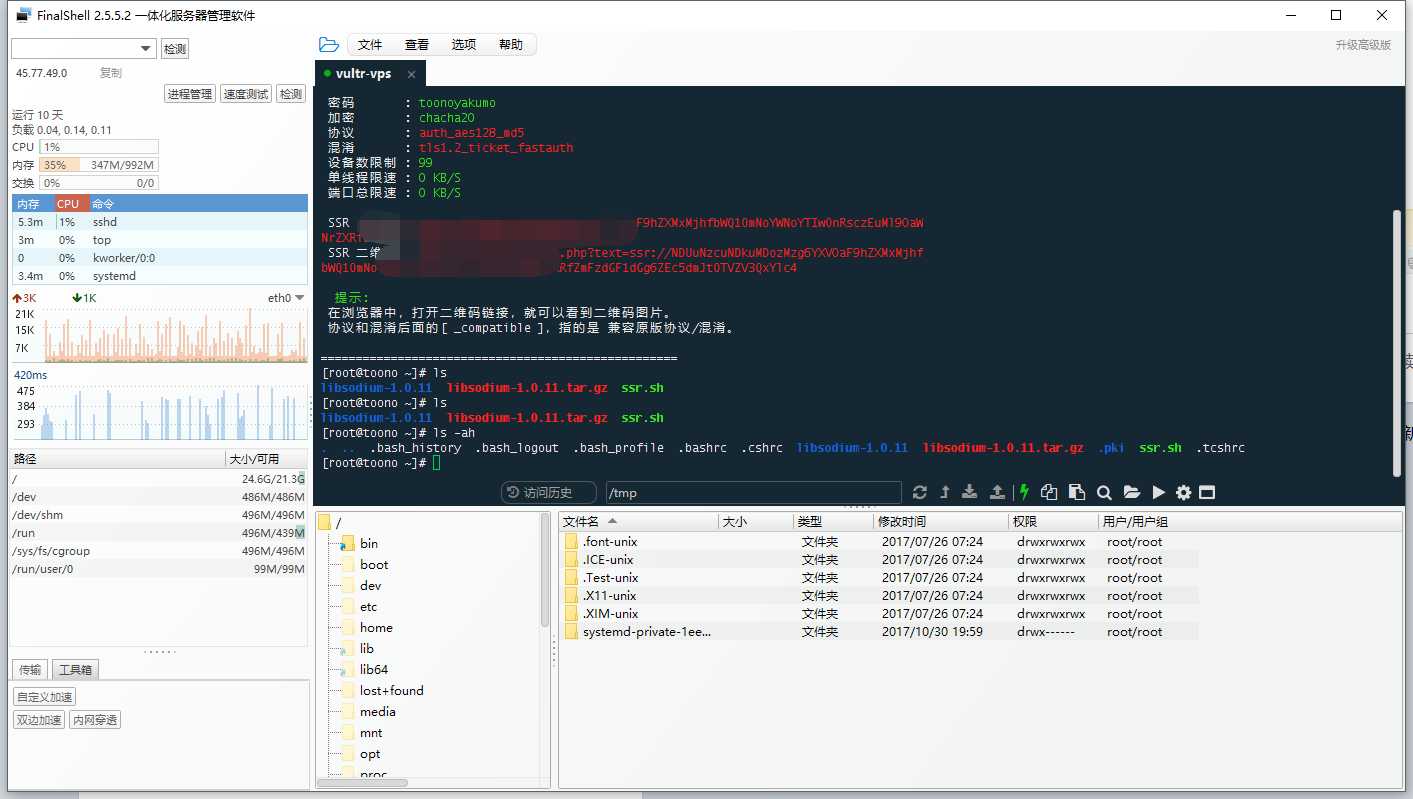Image resolution: width=1413 pixels, height=799 pixels.
Task: Click the 自定义加速 button
Action: coord(45,697)
